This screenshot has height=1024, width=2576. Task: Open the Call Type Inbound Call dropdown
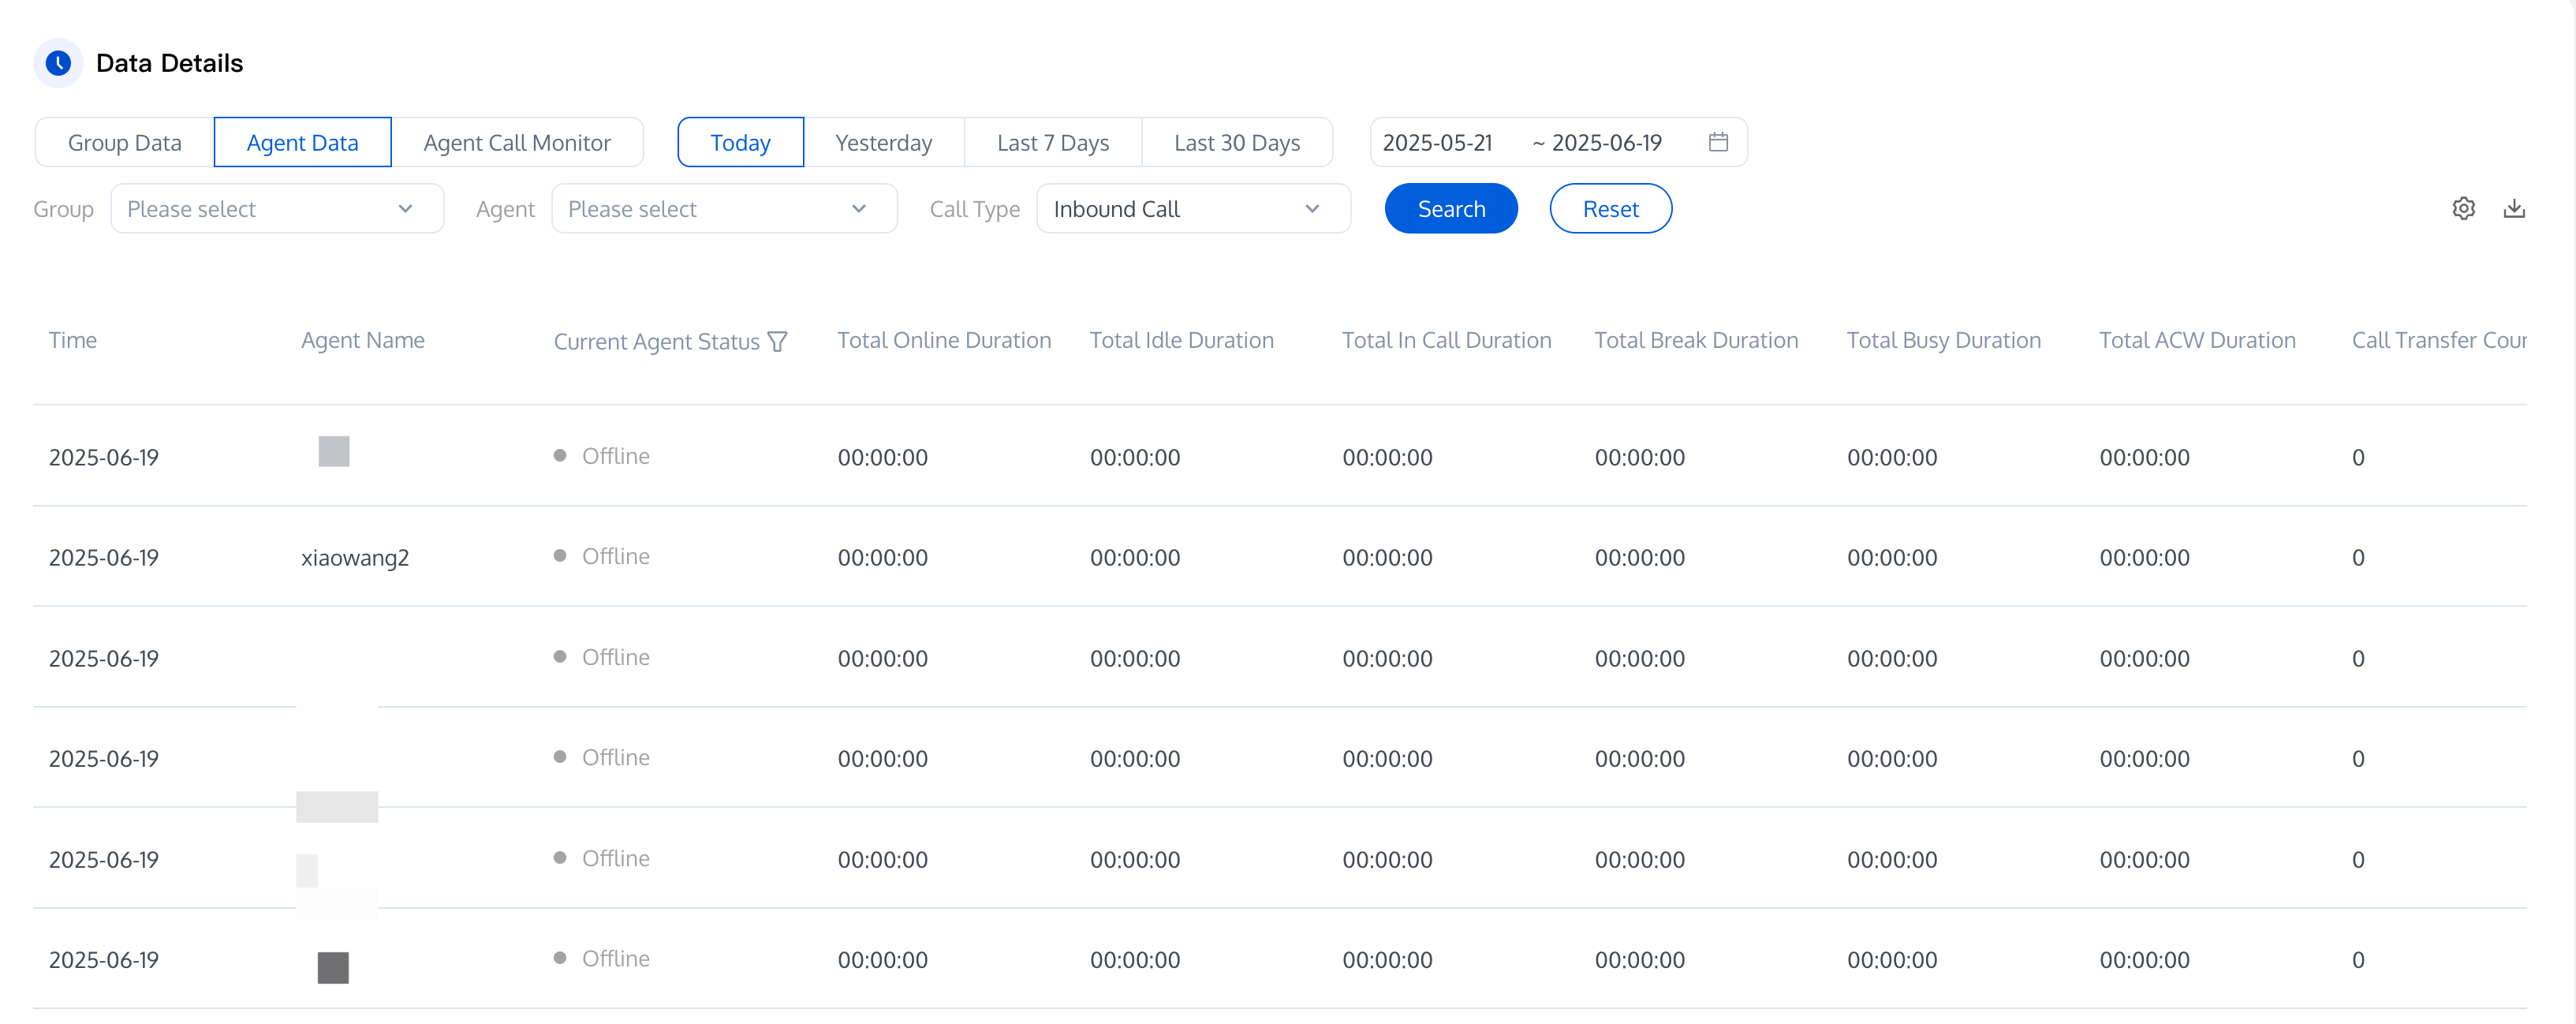(1193, 209)
